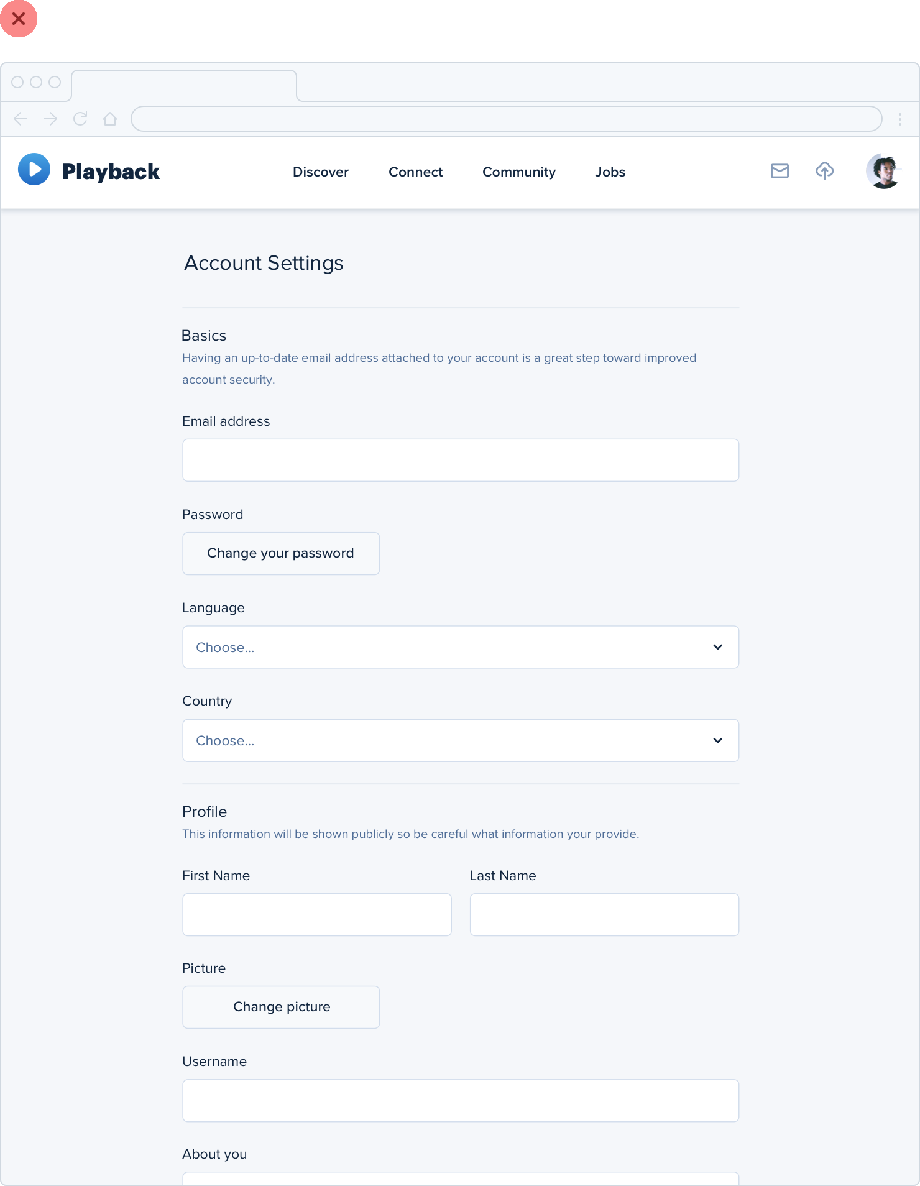This screenshot has width=920, height=1186.
Task: Click the browser home icon
Action: 110,119
